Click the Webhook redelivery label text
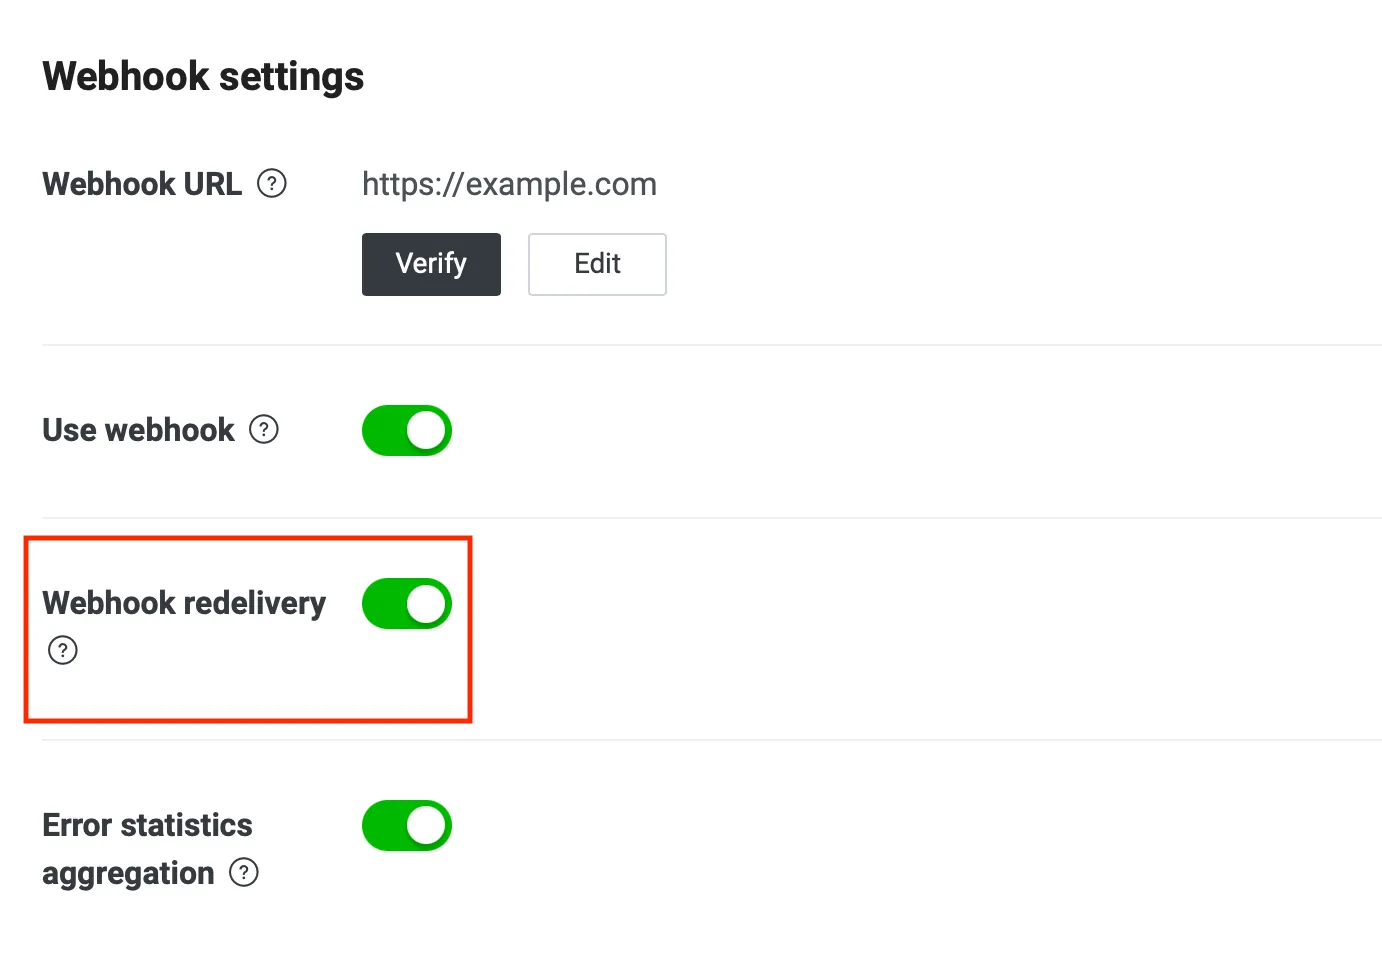The height and width of the screenshot is (964, 1382). coord(184,603)
